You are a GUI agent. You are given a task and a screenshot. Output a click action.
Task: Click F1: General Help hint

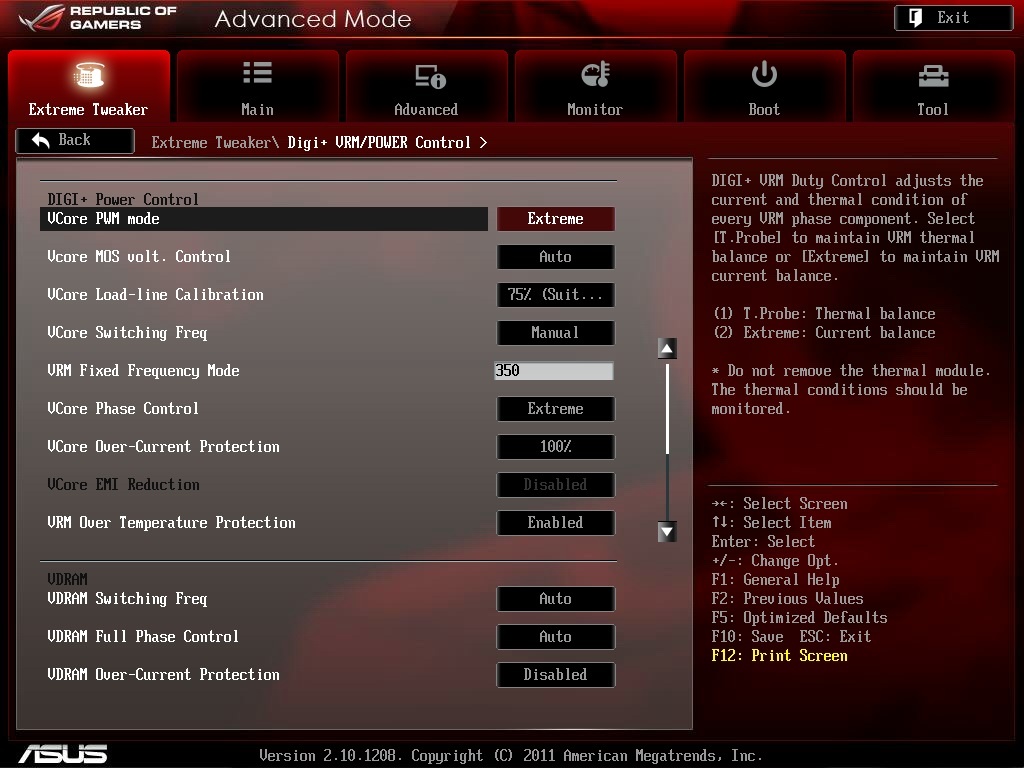tap(776, 580)
